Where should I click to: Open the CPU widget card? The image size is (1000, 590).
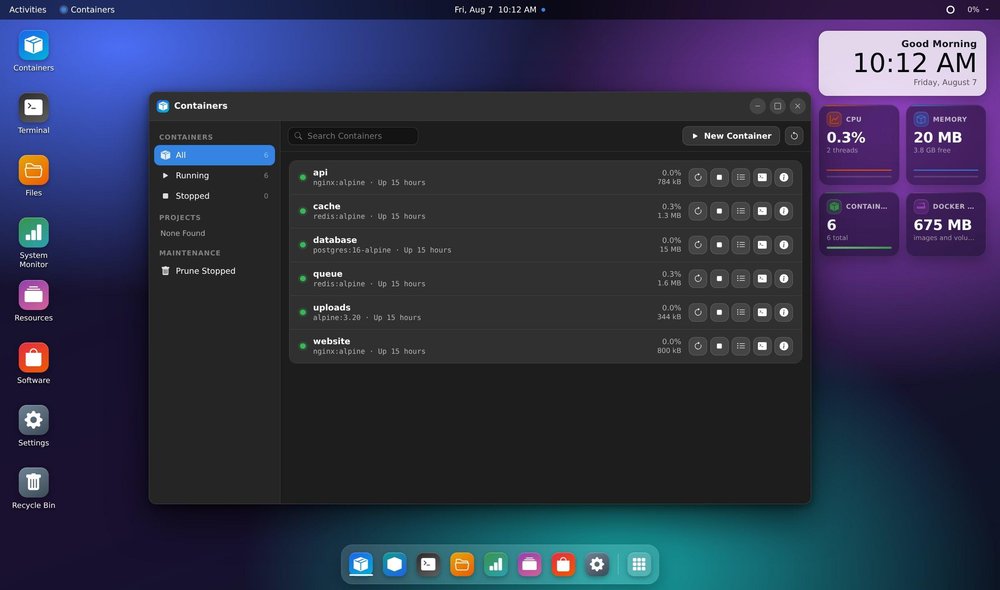859,145
